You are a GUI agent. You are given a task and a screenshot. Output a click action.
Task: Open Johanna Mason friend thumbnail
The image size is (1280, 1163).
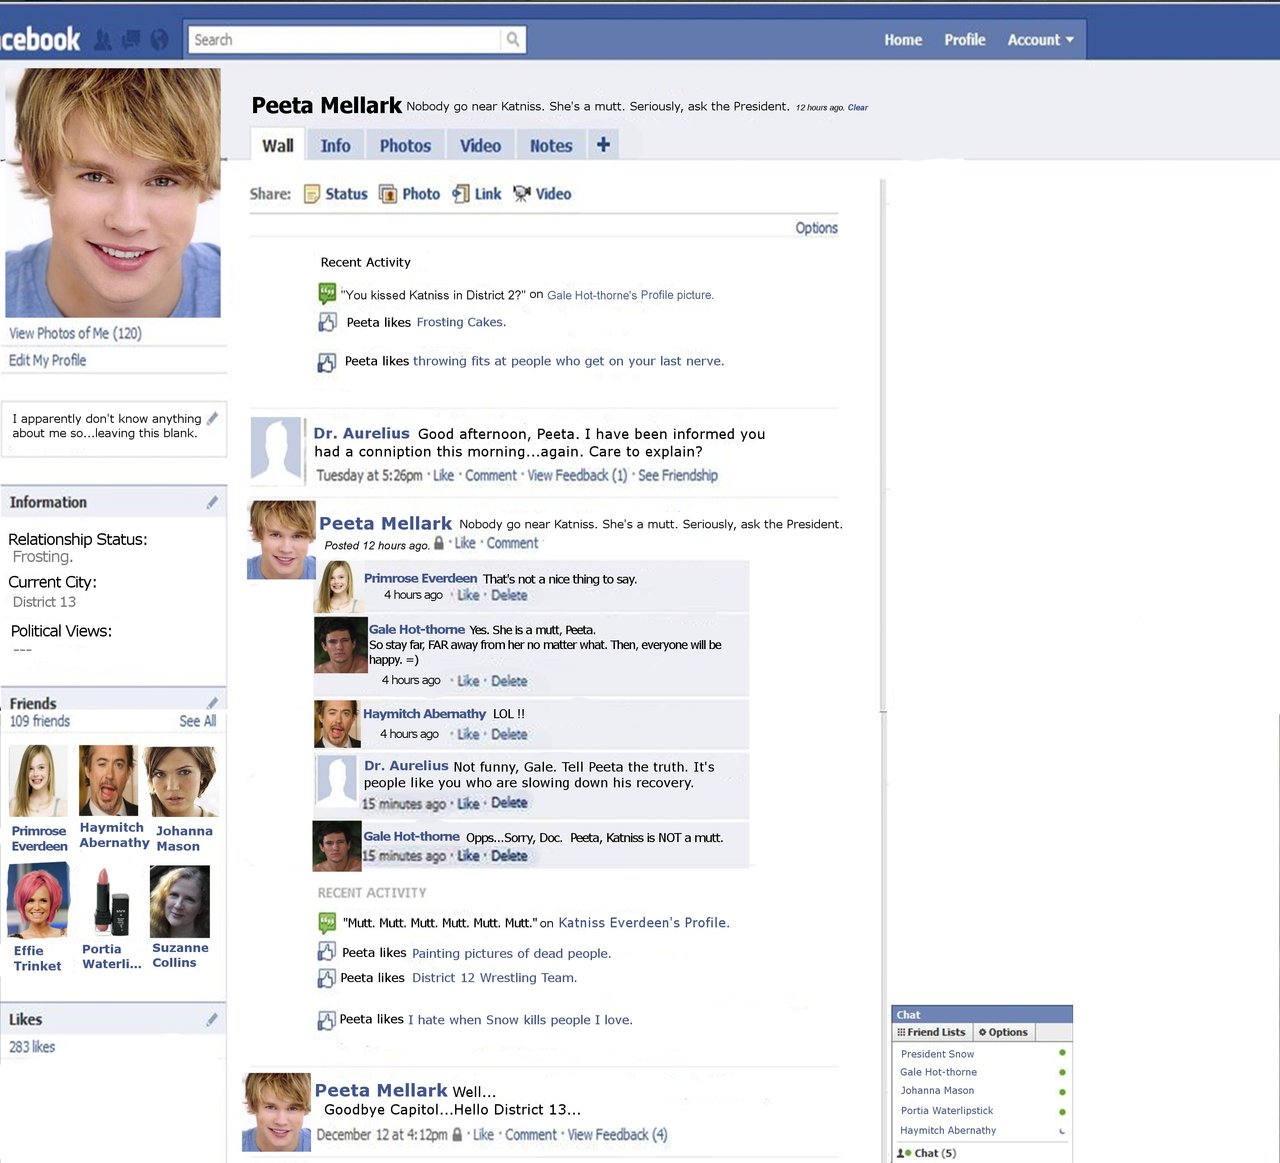(181, 781)
